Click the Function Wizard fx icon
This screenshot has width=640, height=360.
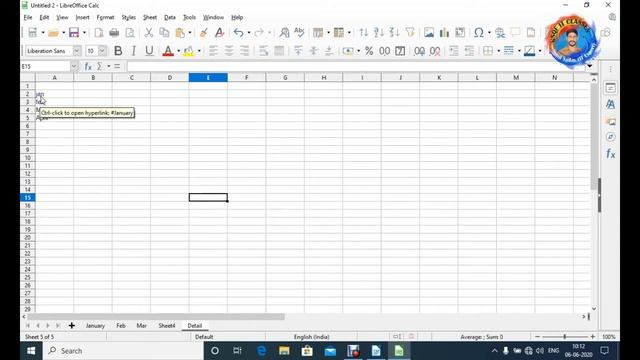coord(88,66)
